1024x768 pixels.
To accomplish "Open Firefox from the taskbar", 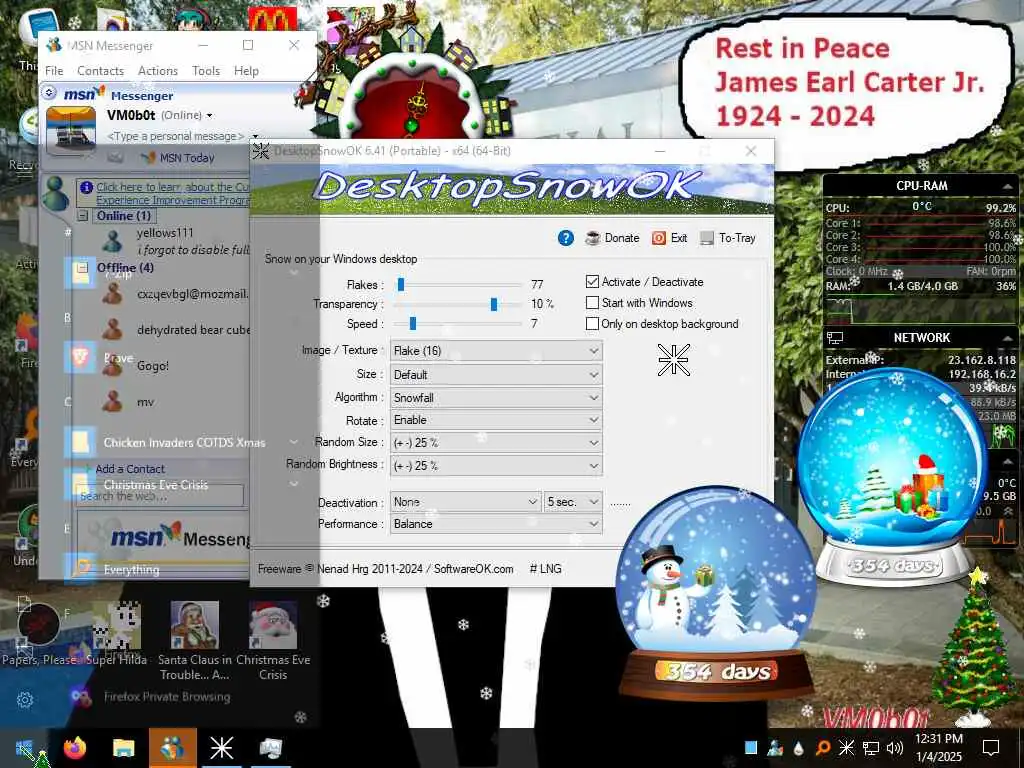I will click(74, 748).
